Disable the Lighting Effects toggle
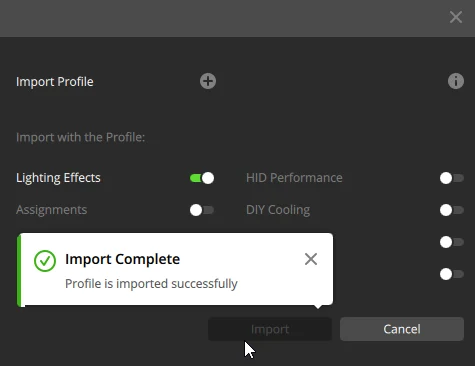The width and height of the screenshot is (475, 366). point(202,178)
